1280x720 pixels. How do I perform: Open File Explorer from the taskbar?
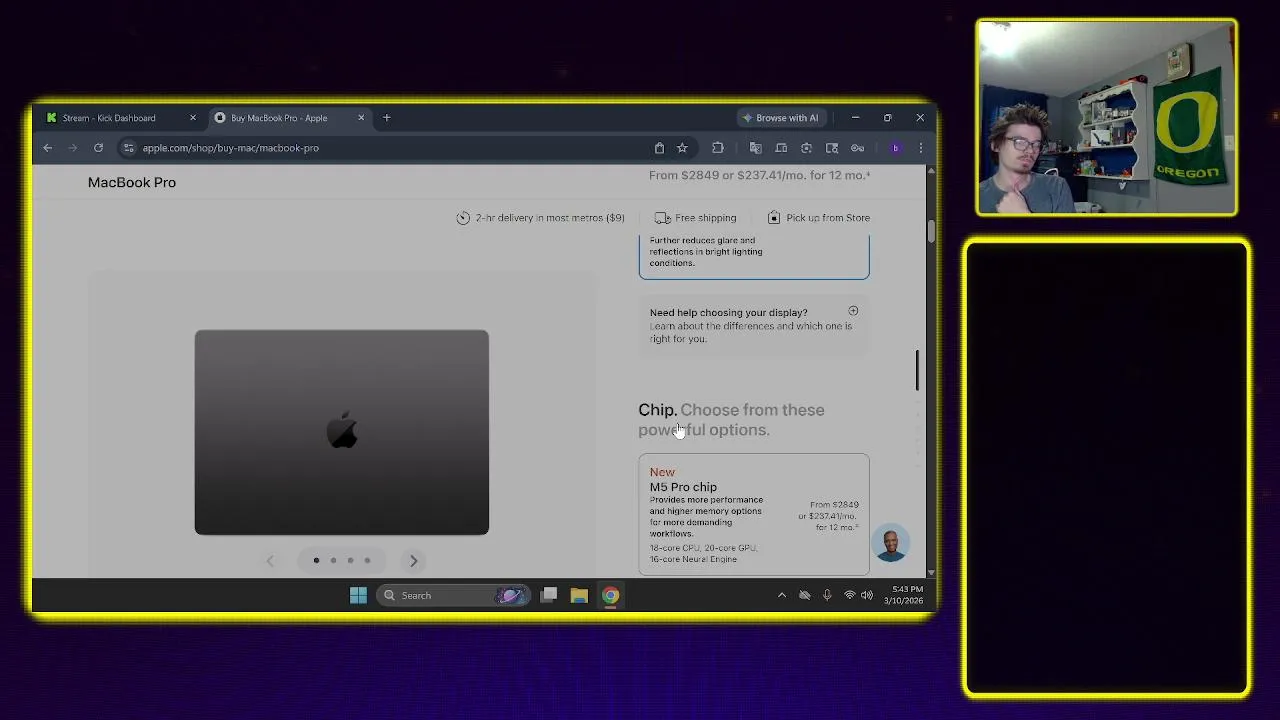pyautogui.click(x=579, y=596)
